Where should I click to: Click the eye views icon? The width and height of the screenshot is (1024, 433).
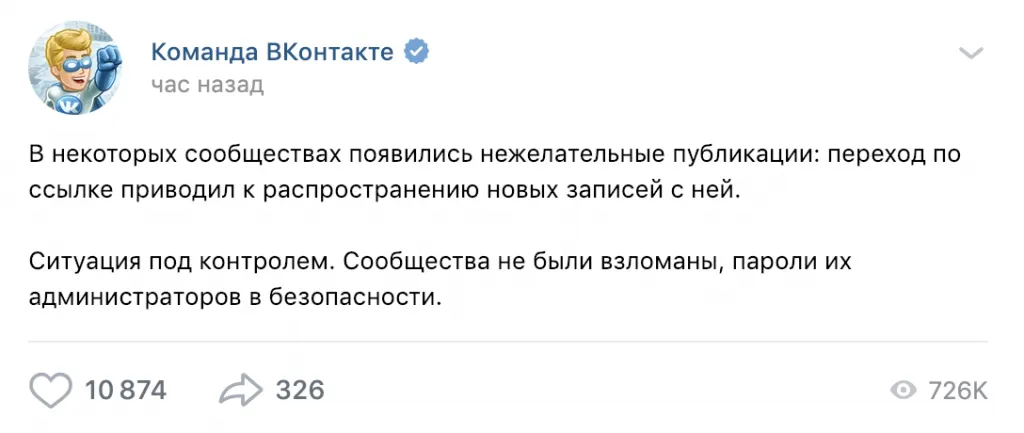(903, 390)
